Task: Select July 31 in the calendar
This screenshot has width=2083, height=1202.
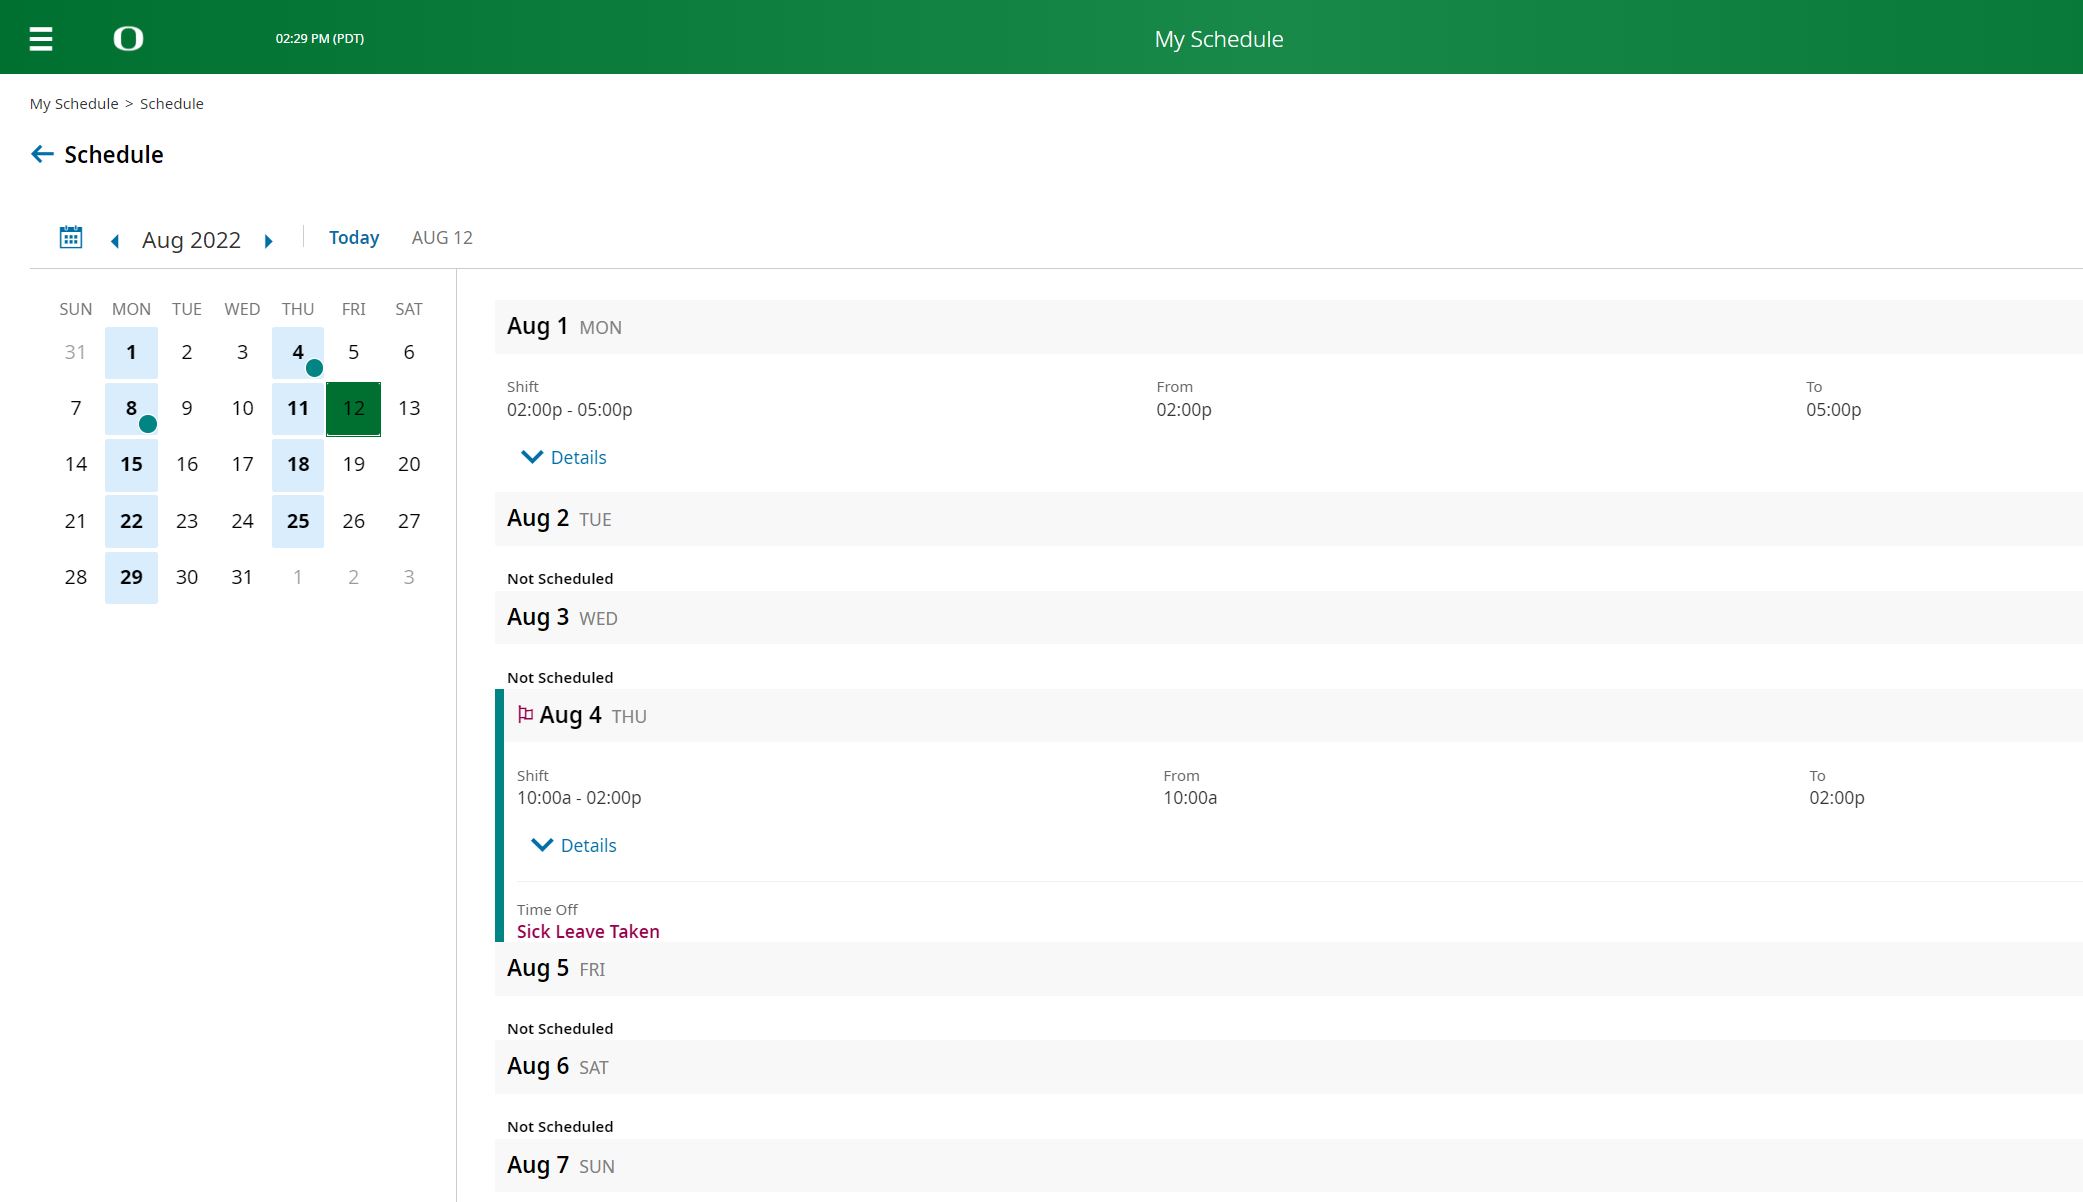Action: [75, 353]
